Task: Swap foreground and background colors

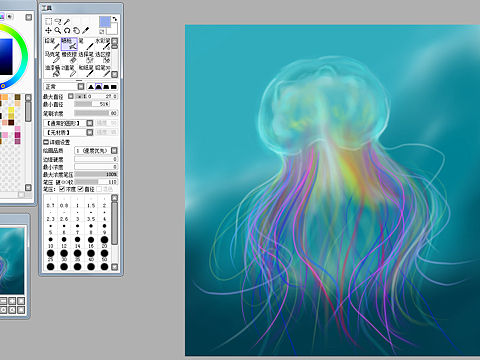Action: pyautogui.click(x=115, y=19)
